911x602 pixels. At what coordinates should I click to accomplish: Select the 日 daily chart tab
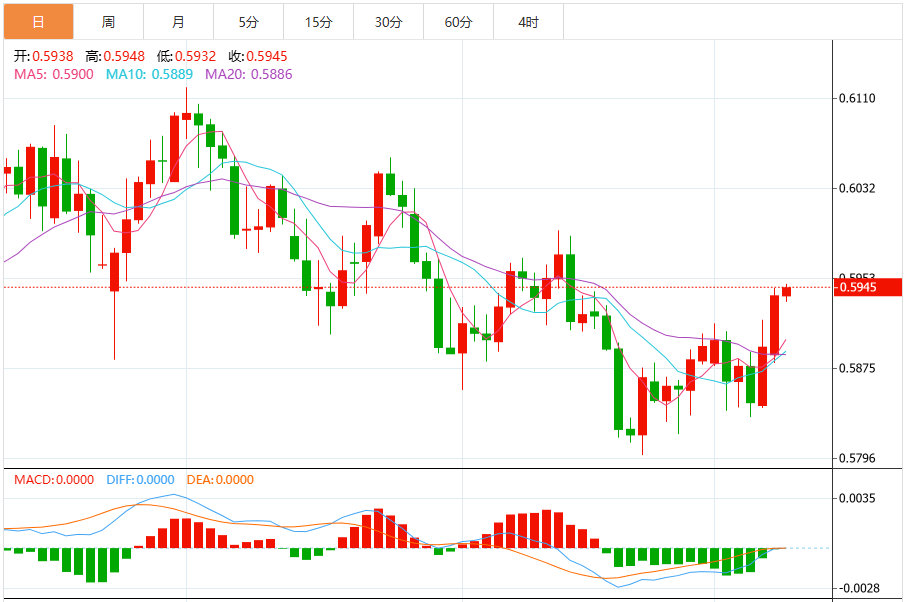[38, 22]
